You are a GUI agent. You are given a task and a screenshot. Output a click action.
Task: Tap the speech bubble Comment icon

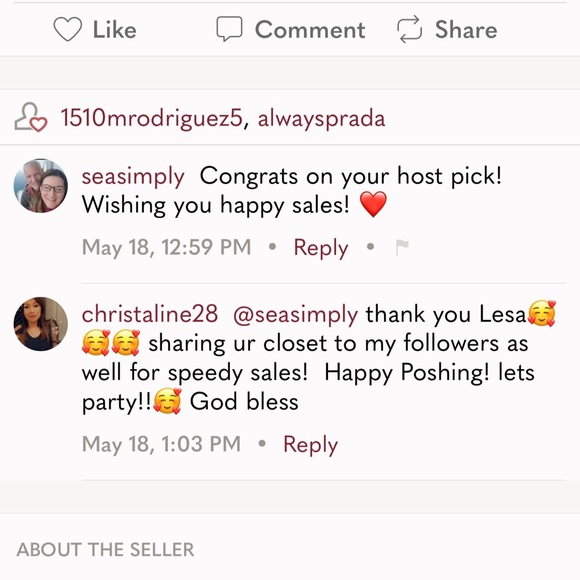coord(229,29)
